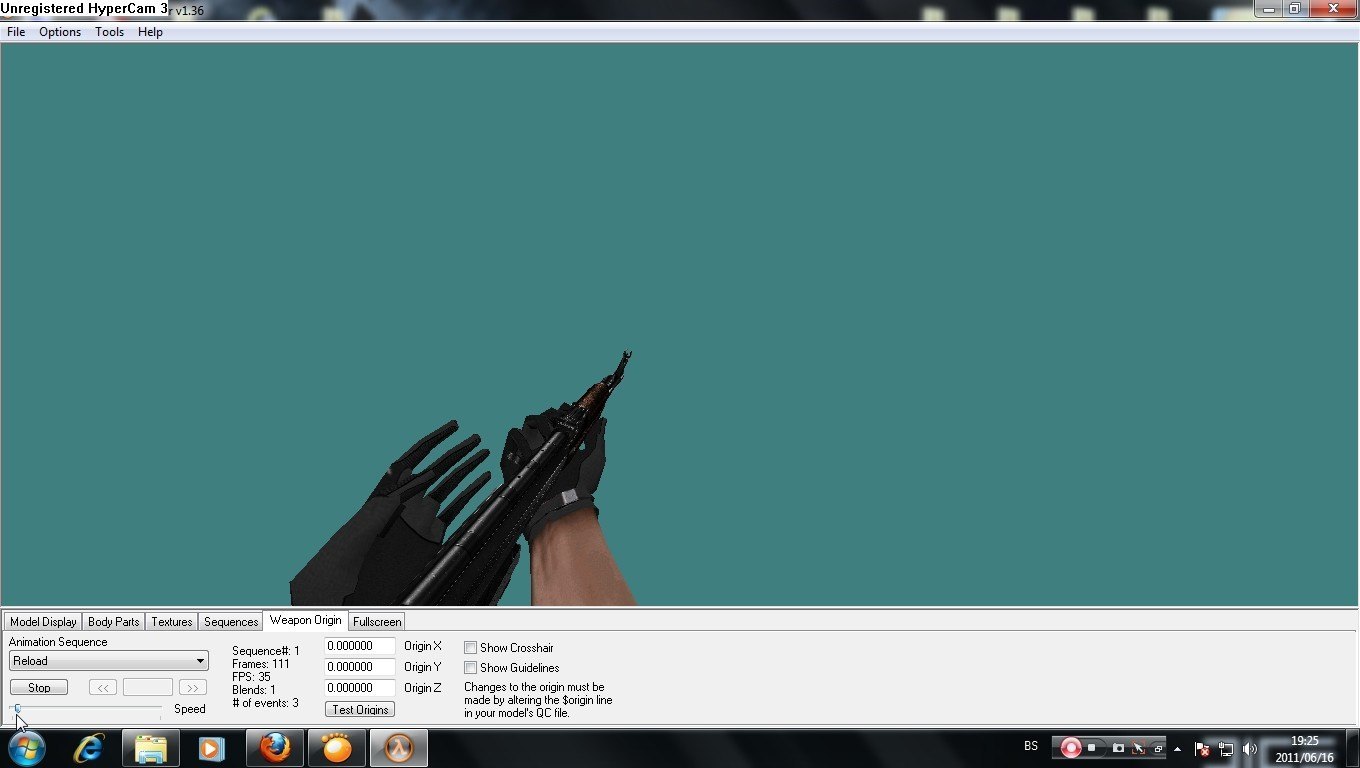Open Windows Media Player from taskbar

212,748
